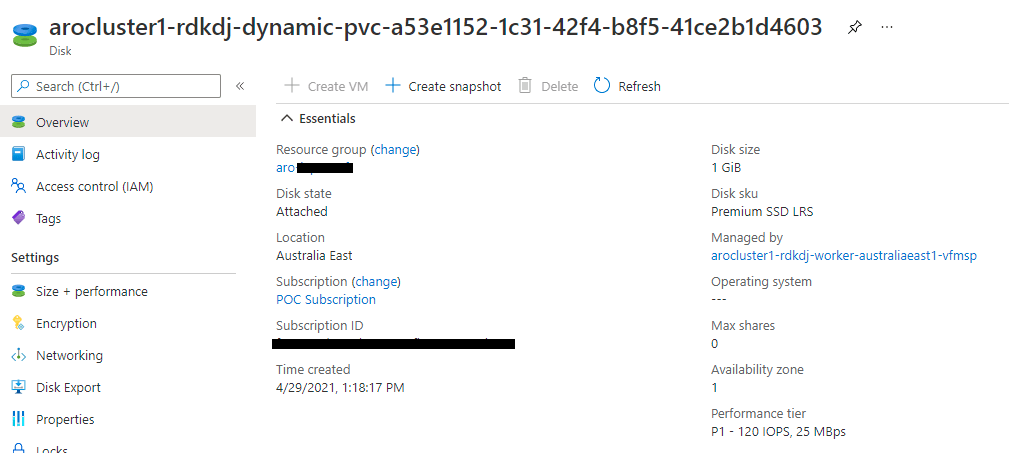Refresh the disk overview

pos(627,86)
